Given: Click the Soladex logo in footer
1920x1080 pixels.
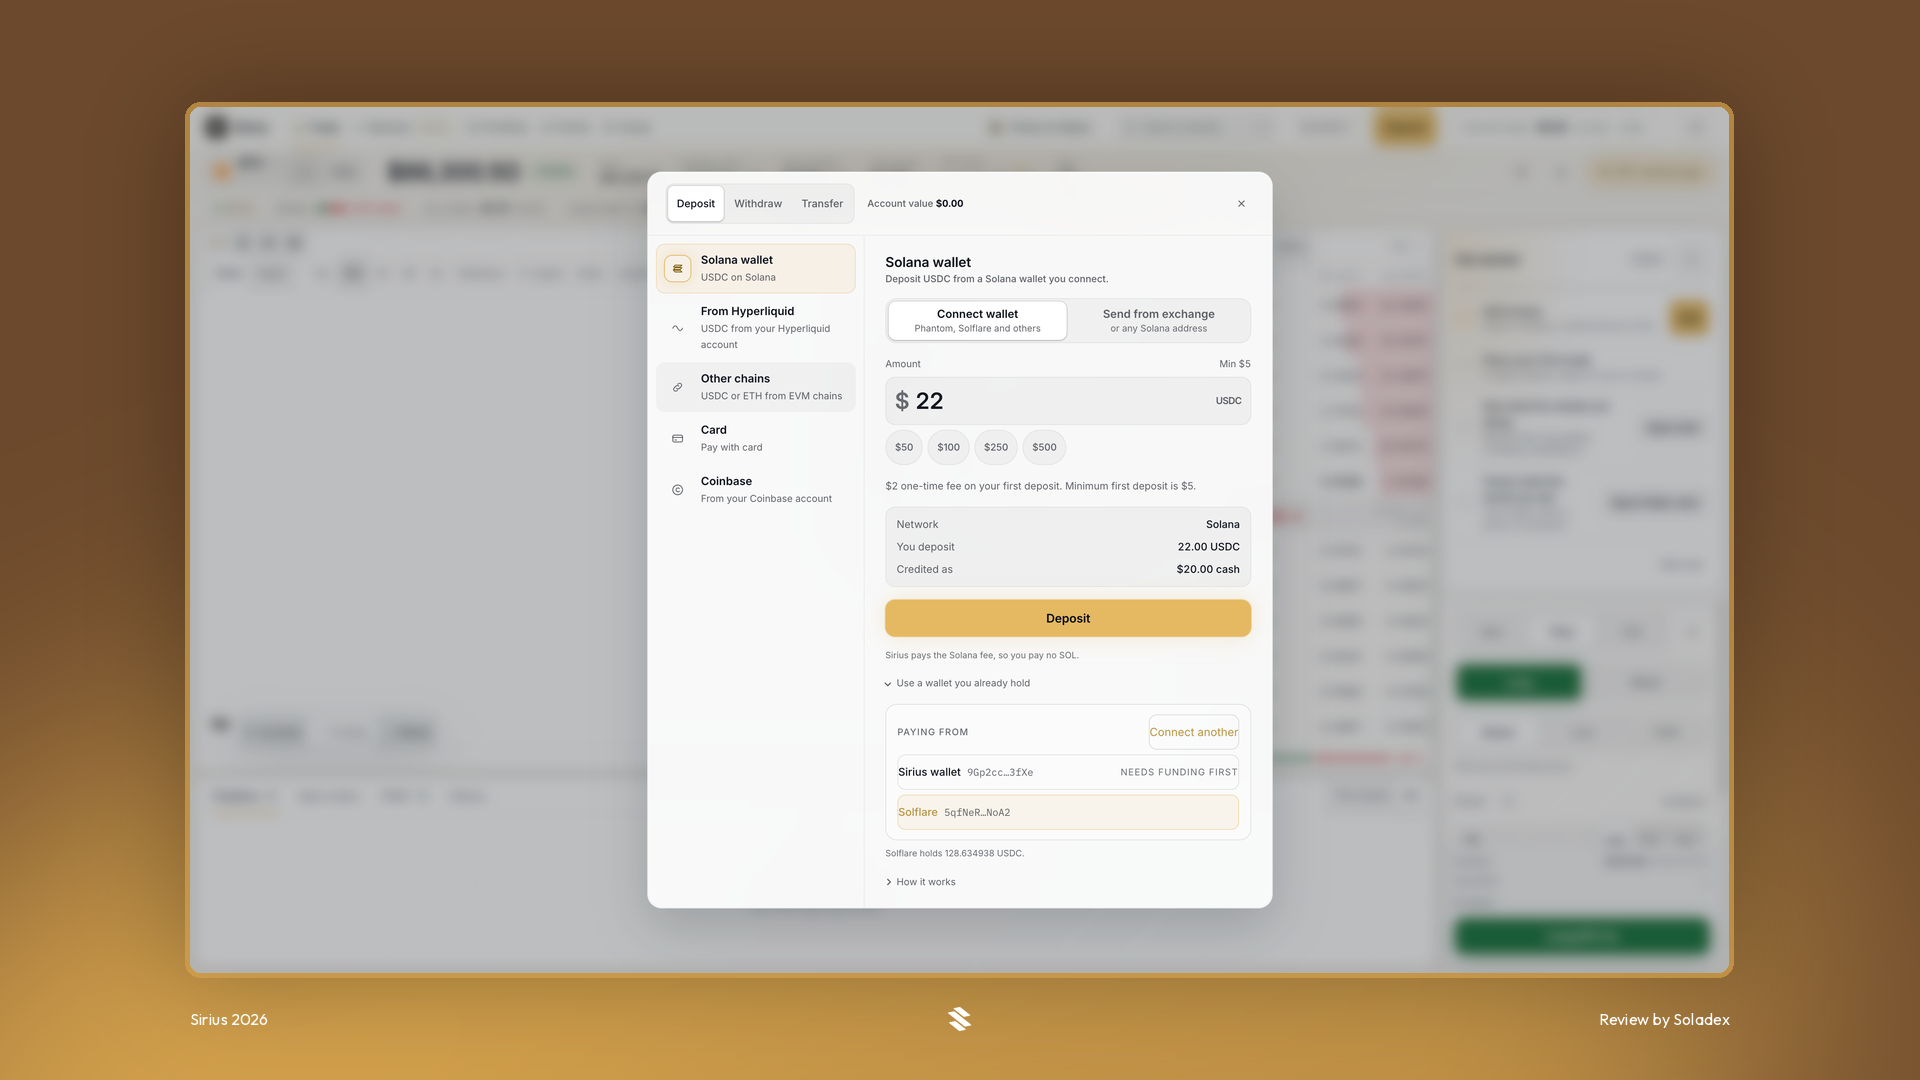Looking at the screenshot, I should [x=960, y=1019].
